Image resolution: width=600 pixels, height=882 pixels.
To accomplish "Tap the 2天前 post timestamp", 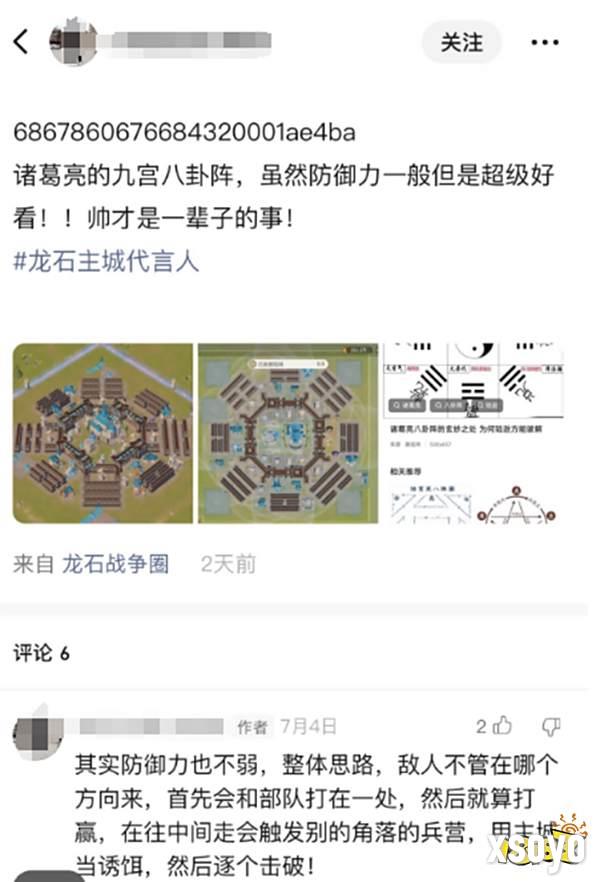I will (228, 564).
